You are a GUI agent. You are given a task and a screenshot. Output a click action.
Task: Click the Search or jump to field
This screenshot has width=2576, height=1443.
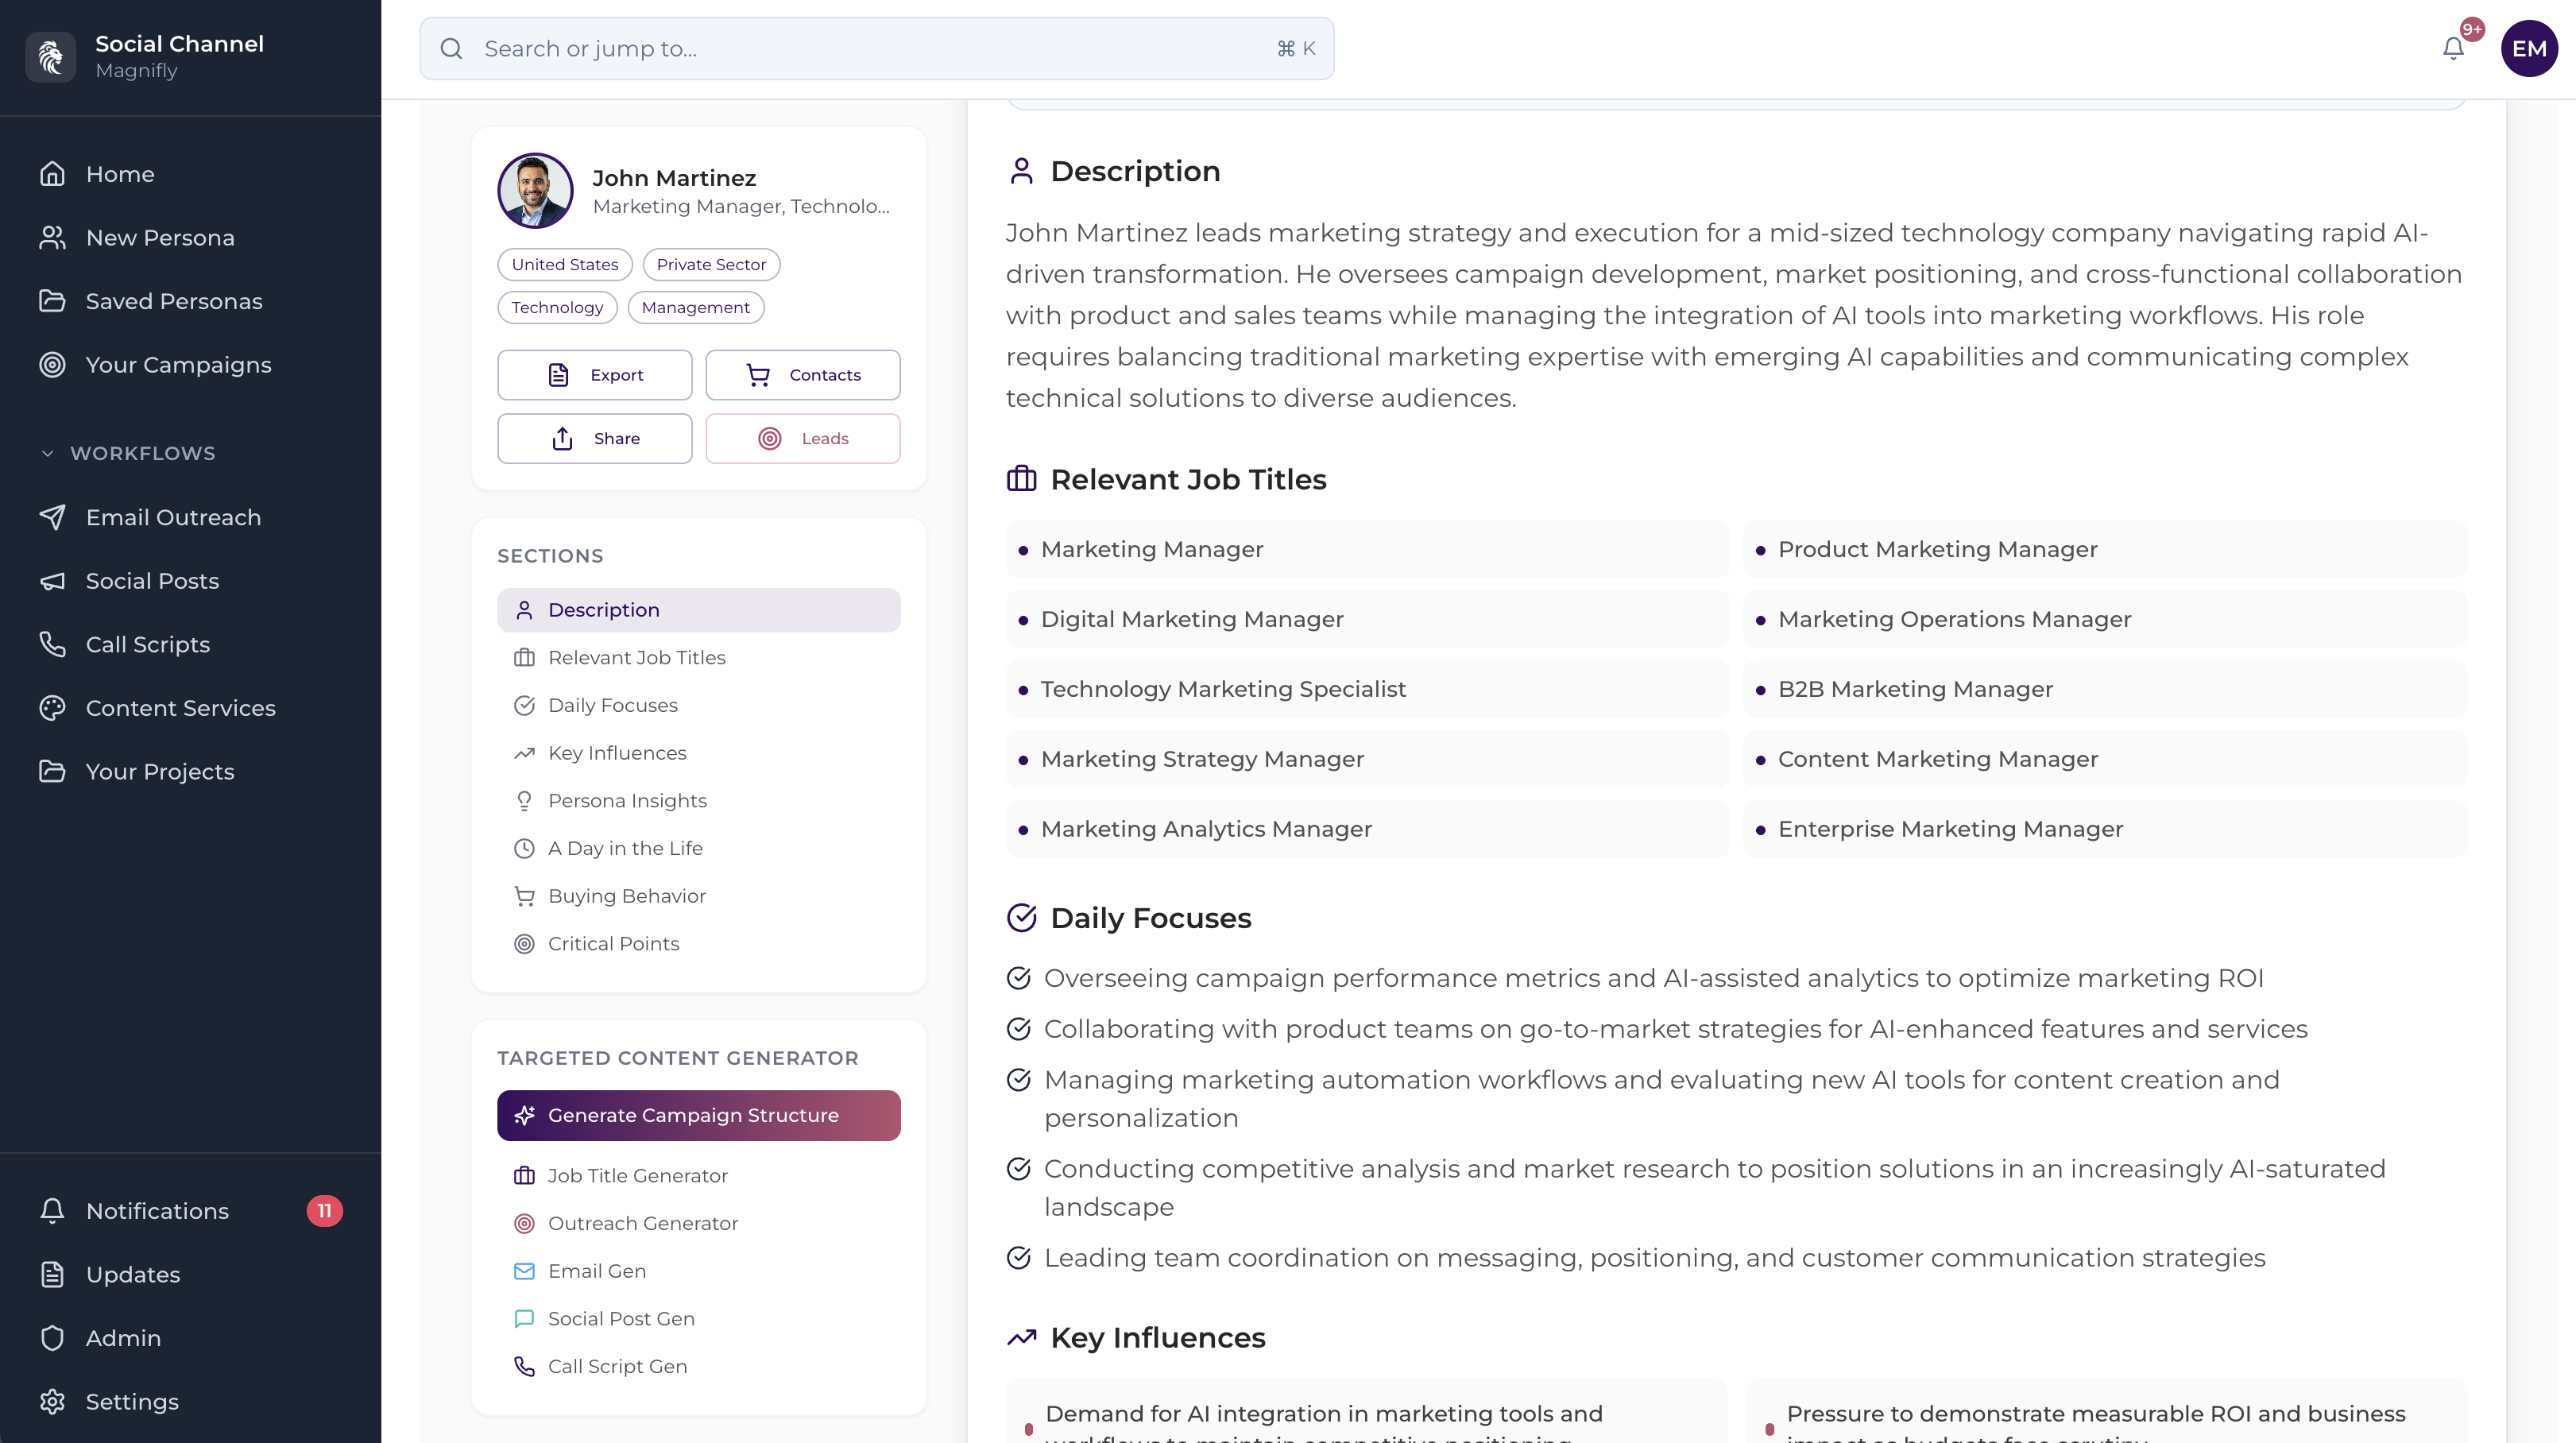tap(876, 48)
